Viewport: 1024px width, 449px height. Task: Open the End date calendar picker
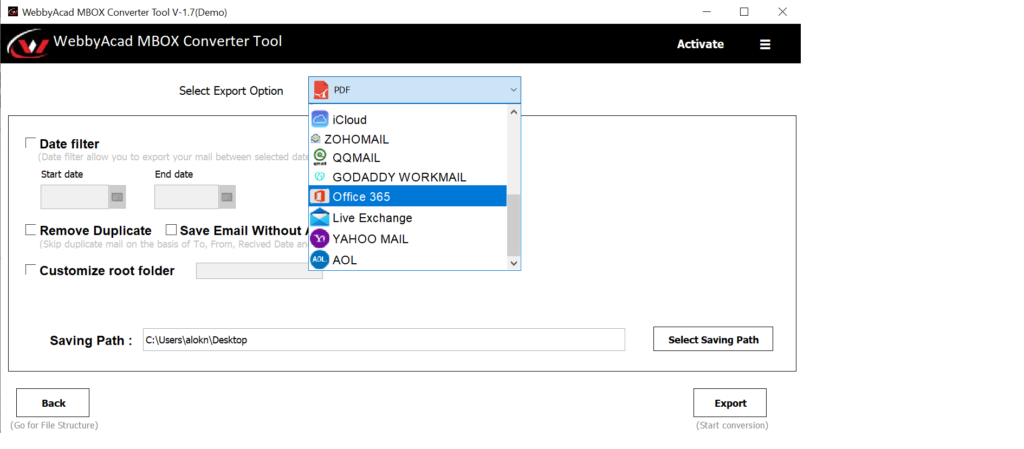(226, 197)
